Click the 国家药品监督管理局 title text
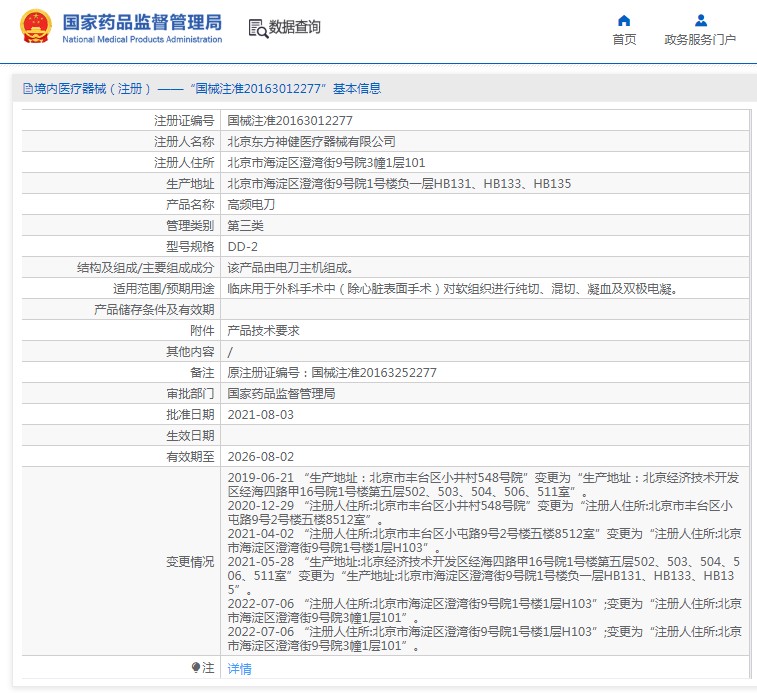The width and height of the screenshot is (757, 693). coord(142,22)
